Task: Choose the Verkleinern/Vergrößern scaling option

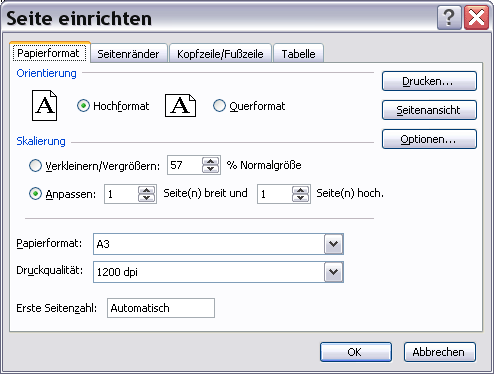Action: click(x=35, y=166)
